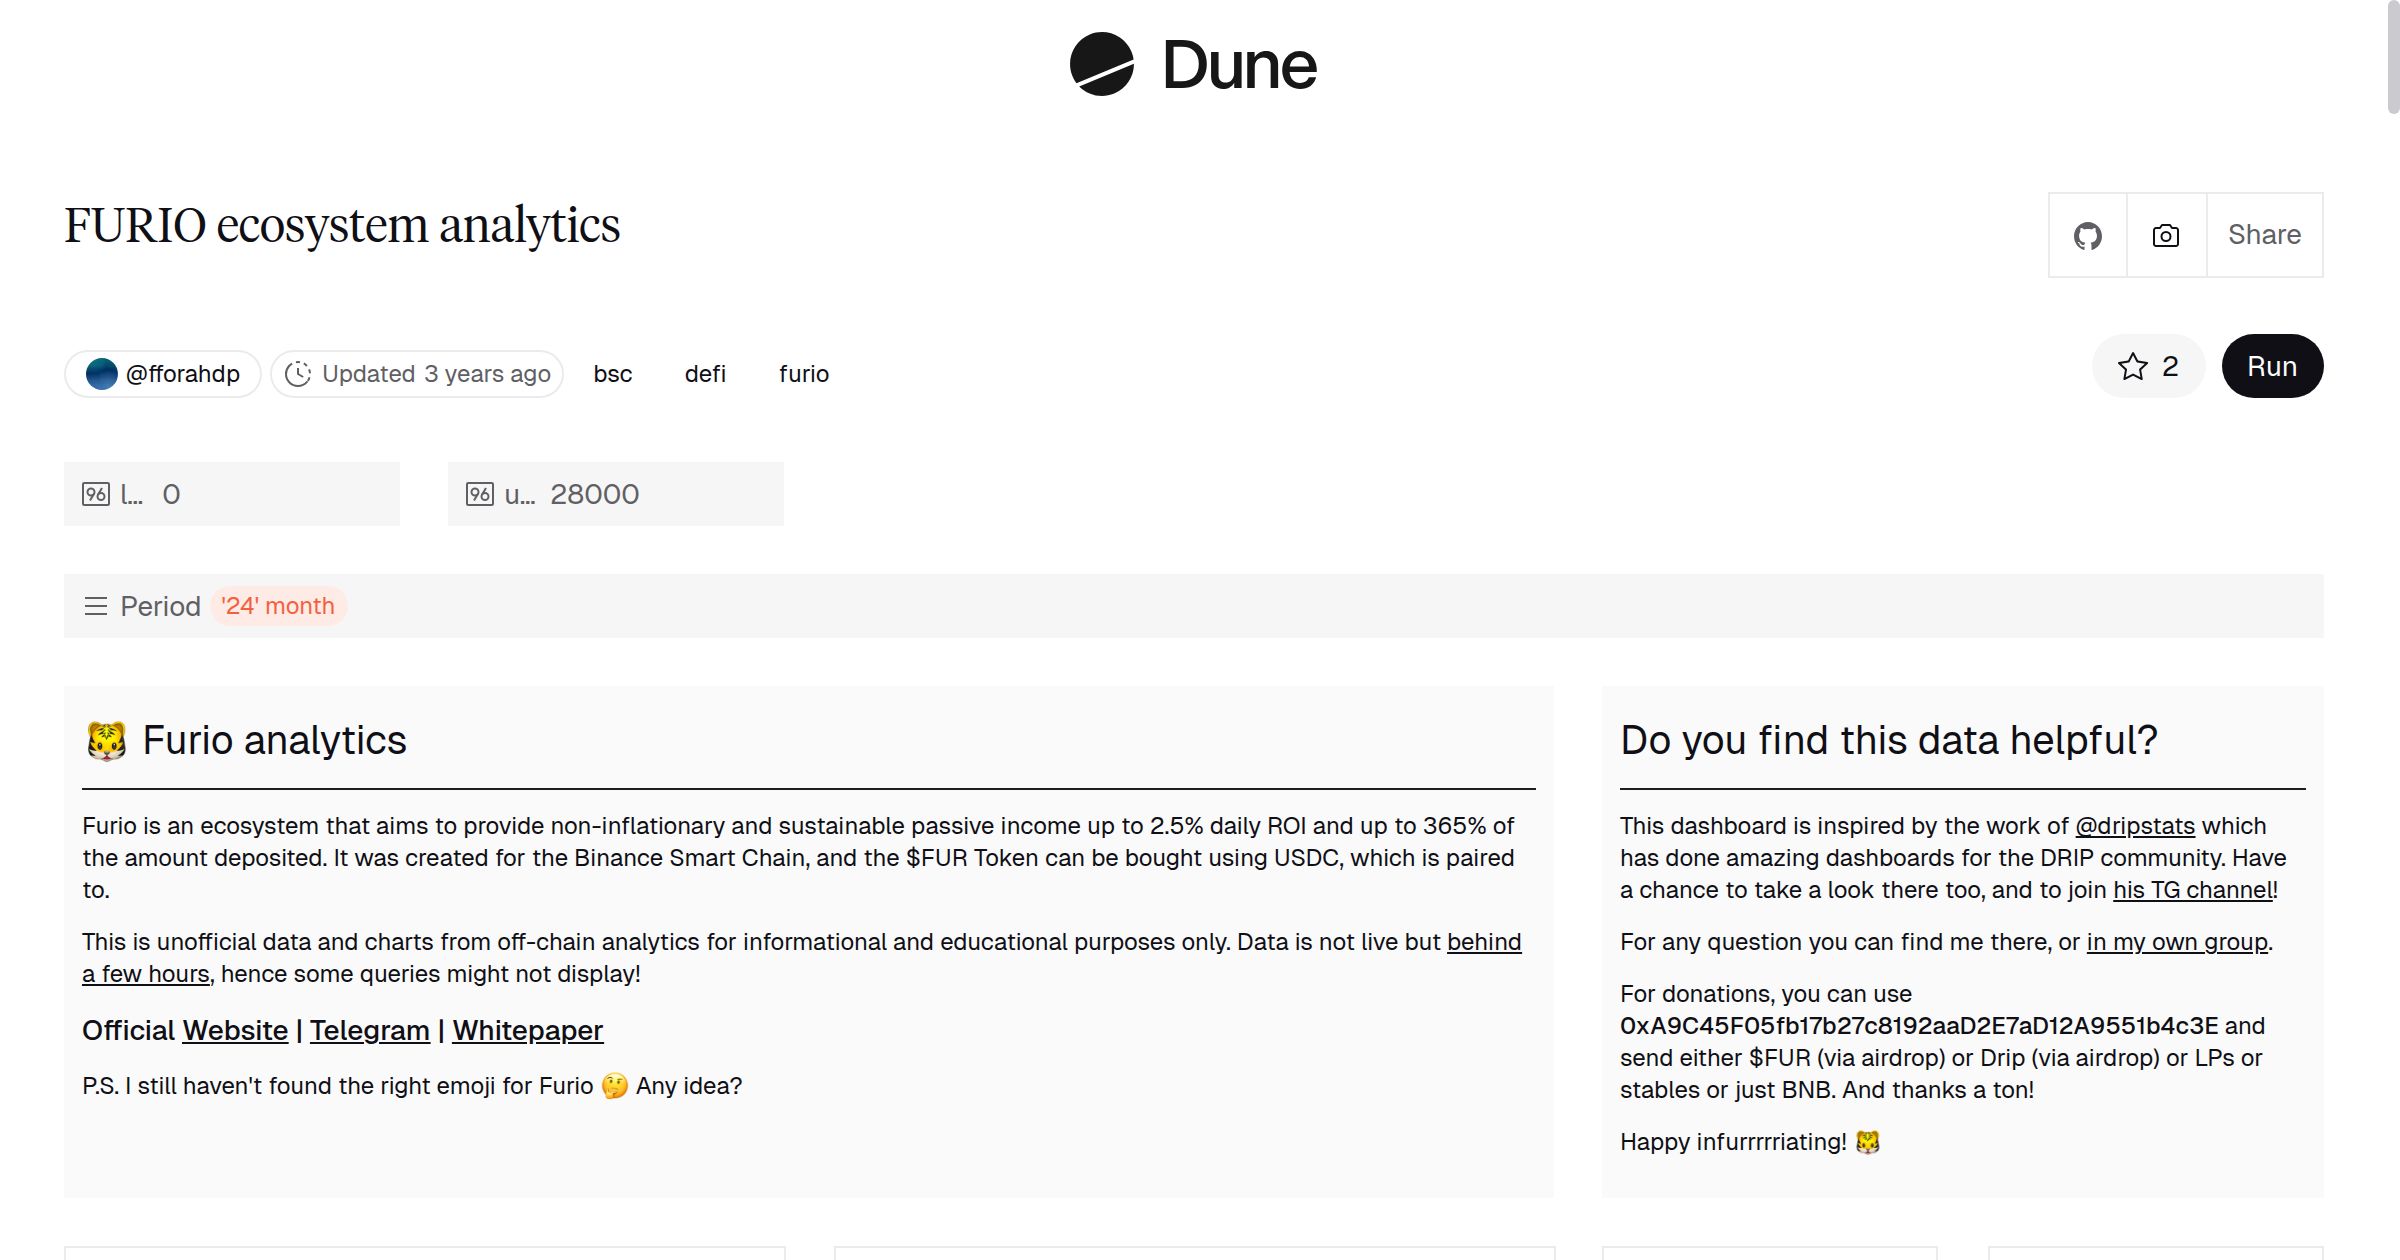Screen dimensions: 2400x1260
Task: Open the Period filter selector
Action: (160, 606)
